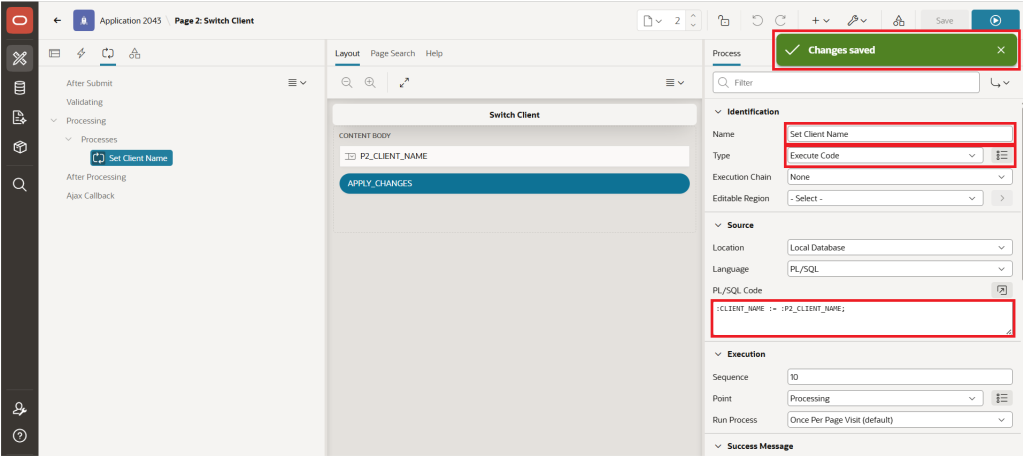Collapse the Processes tree node

69,140
